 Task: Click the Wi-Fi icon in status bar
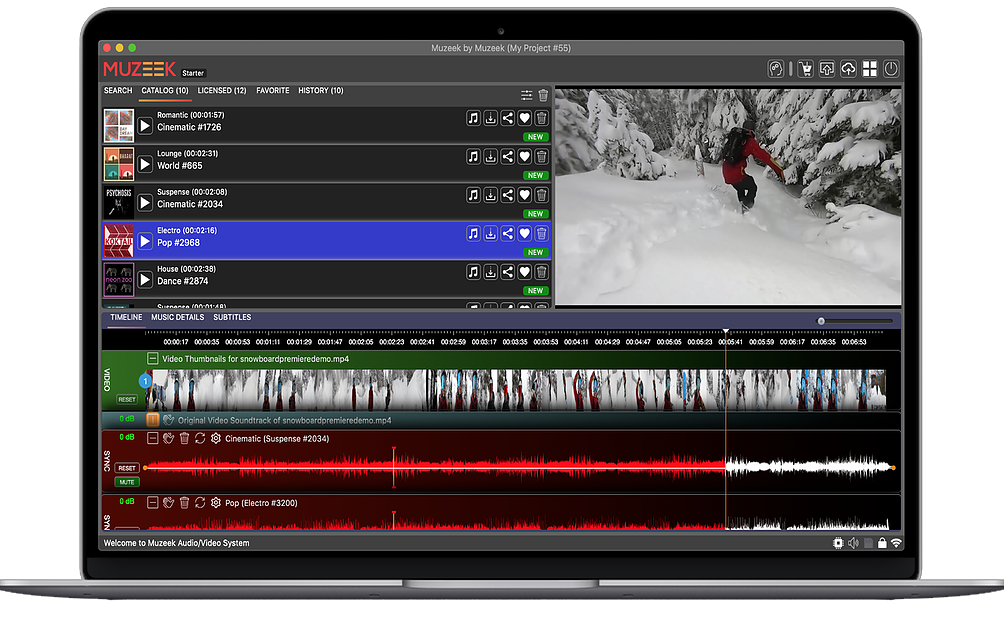(x=896, y=543)
